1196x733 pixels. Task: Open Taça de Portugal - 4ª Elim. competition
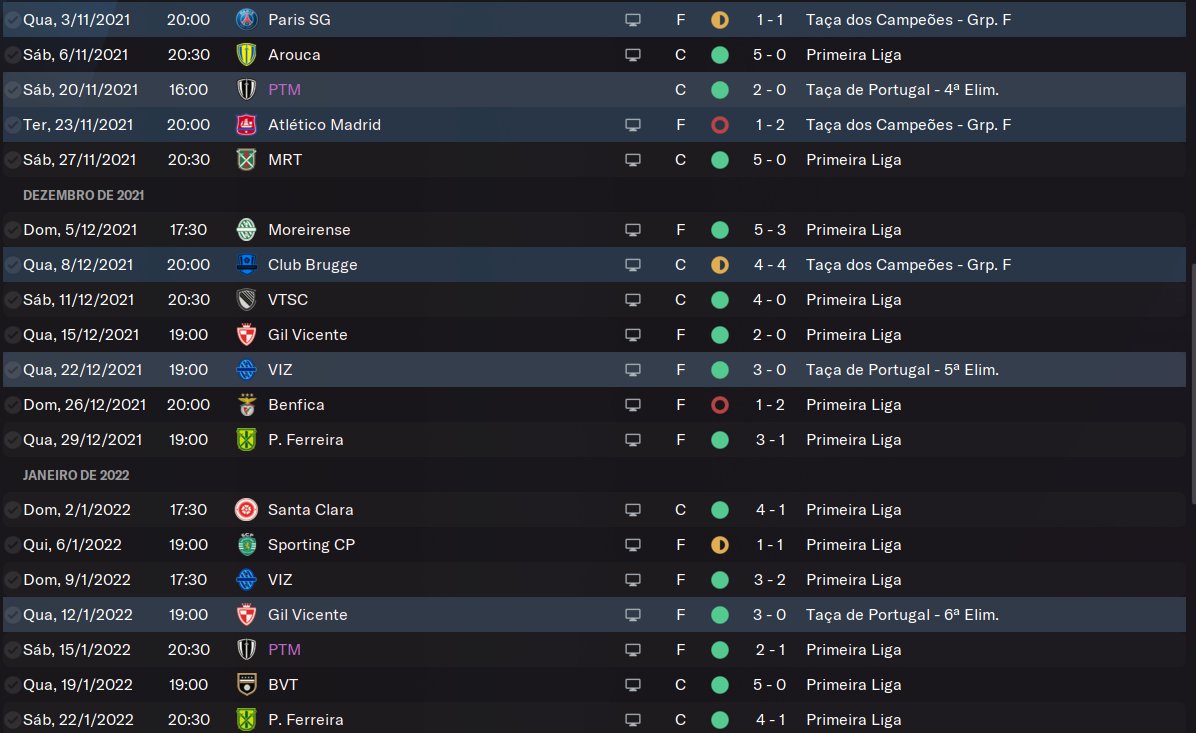902,90
